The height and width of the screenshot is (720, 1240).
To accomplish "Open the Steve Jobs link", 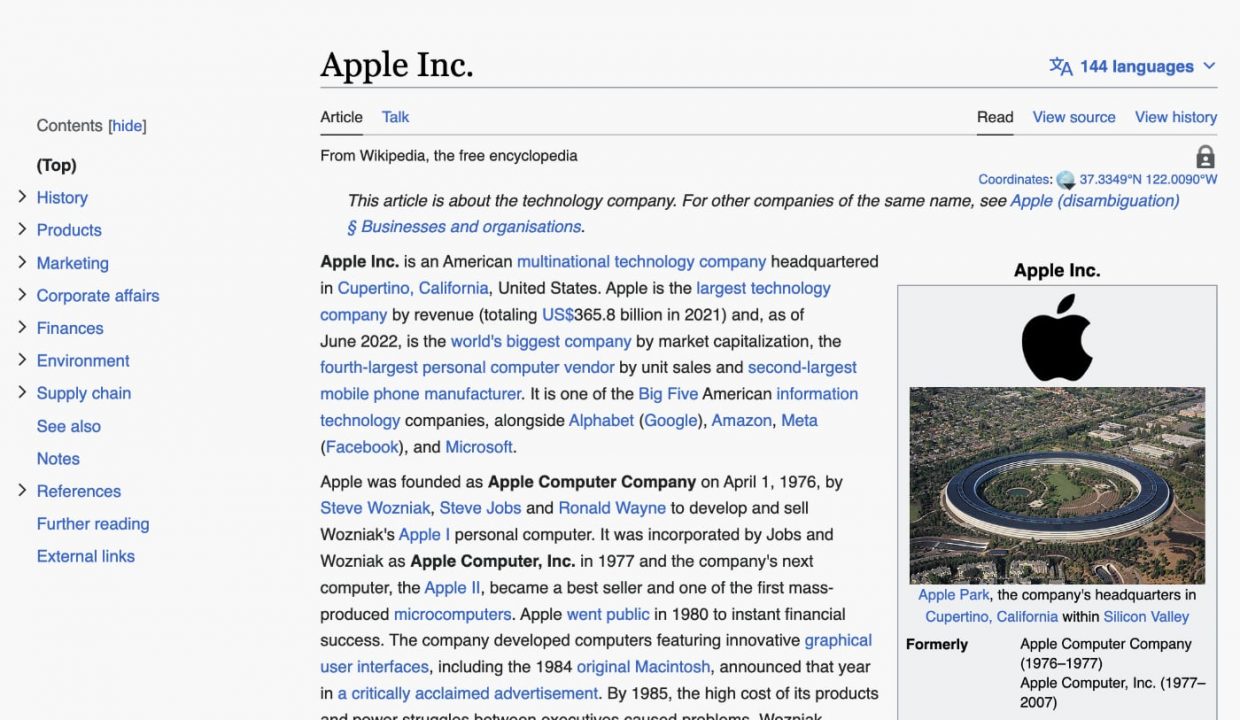I will (480, 508).
